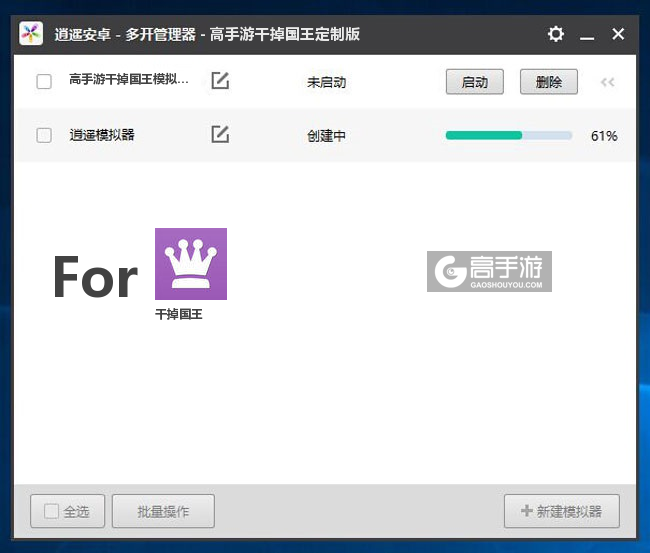Click the purple crown 干掉国王 icon

191,264
